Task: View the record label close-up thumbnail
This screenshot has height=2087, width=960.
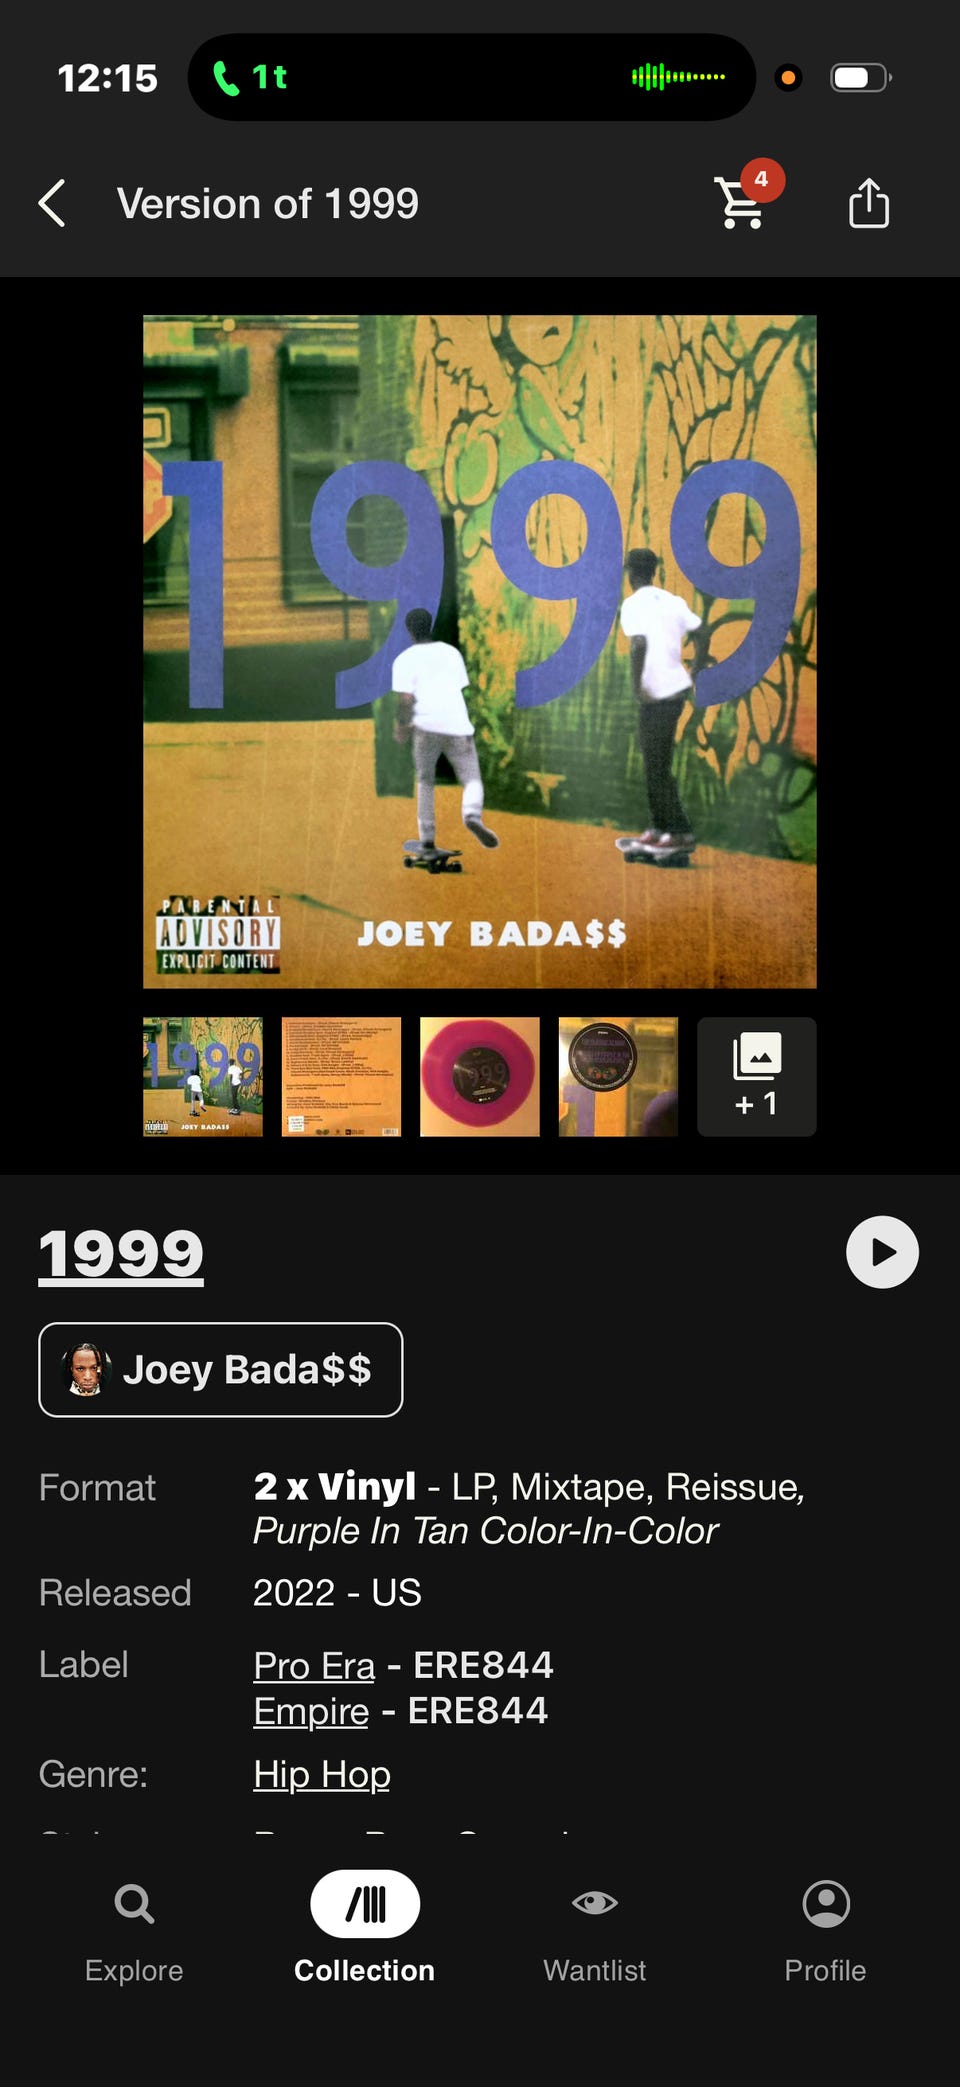Action: coord(618,1077)
